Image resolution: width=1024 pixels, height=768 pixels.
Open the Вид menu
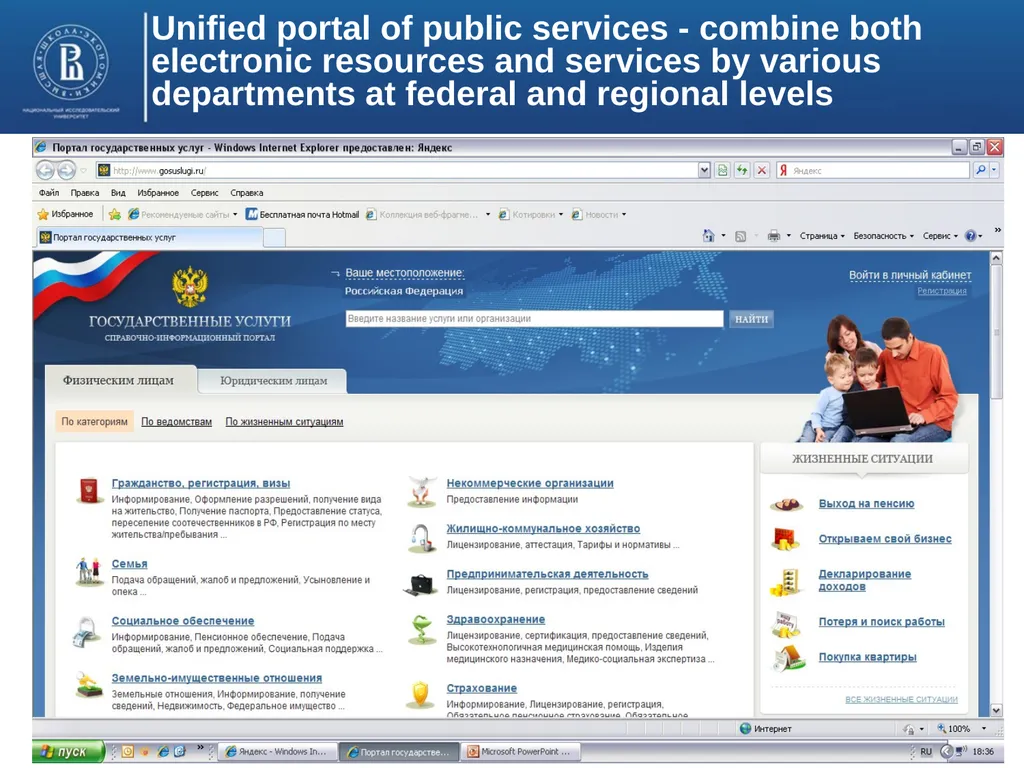(118, 193)
